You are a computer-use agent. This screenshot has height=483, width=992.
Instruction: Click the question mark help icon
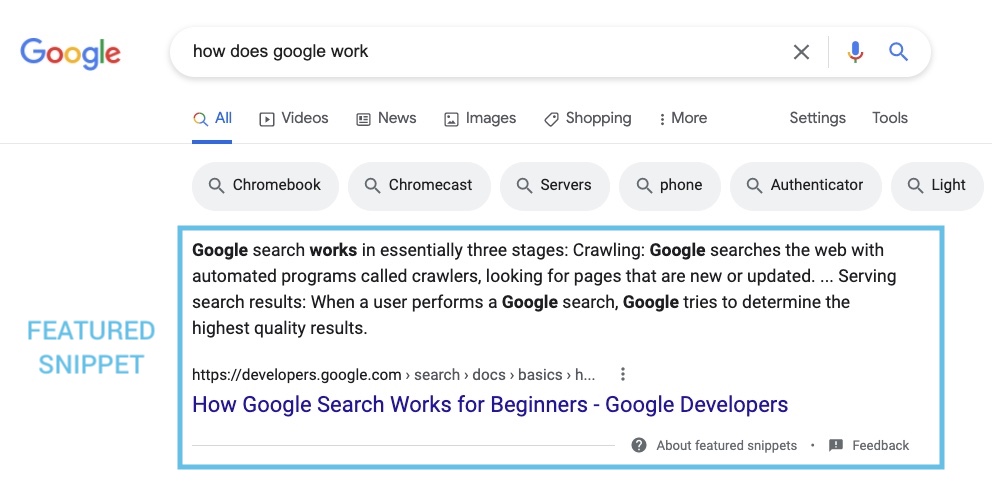point(639,445)
